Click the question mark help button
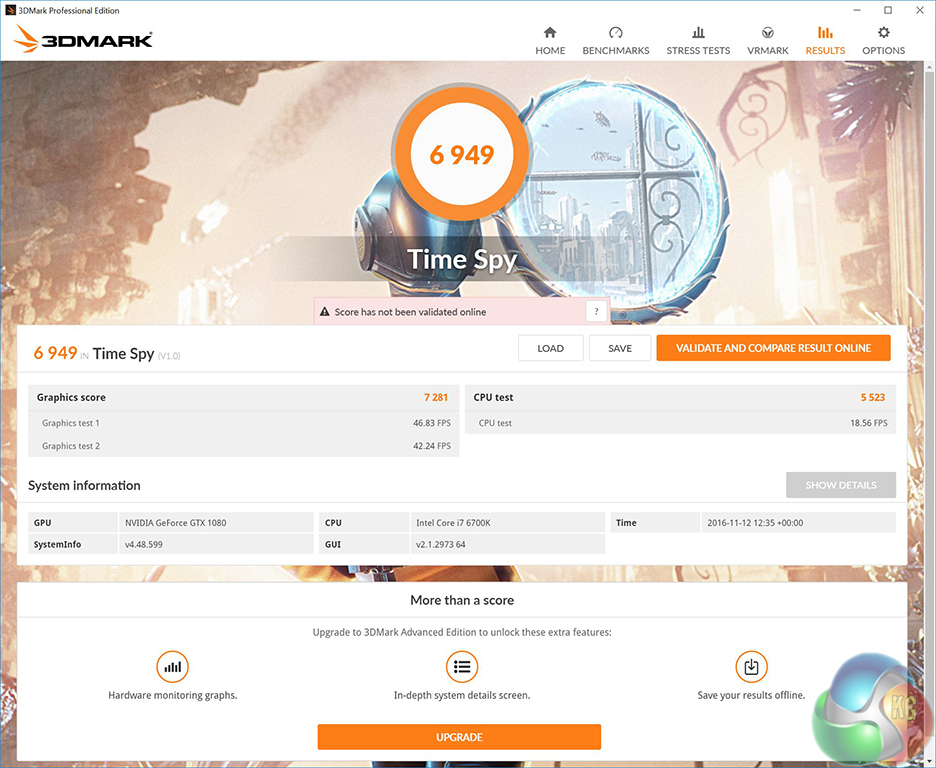 596,311
